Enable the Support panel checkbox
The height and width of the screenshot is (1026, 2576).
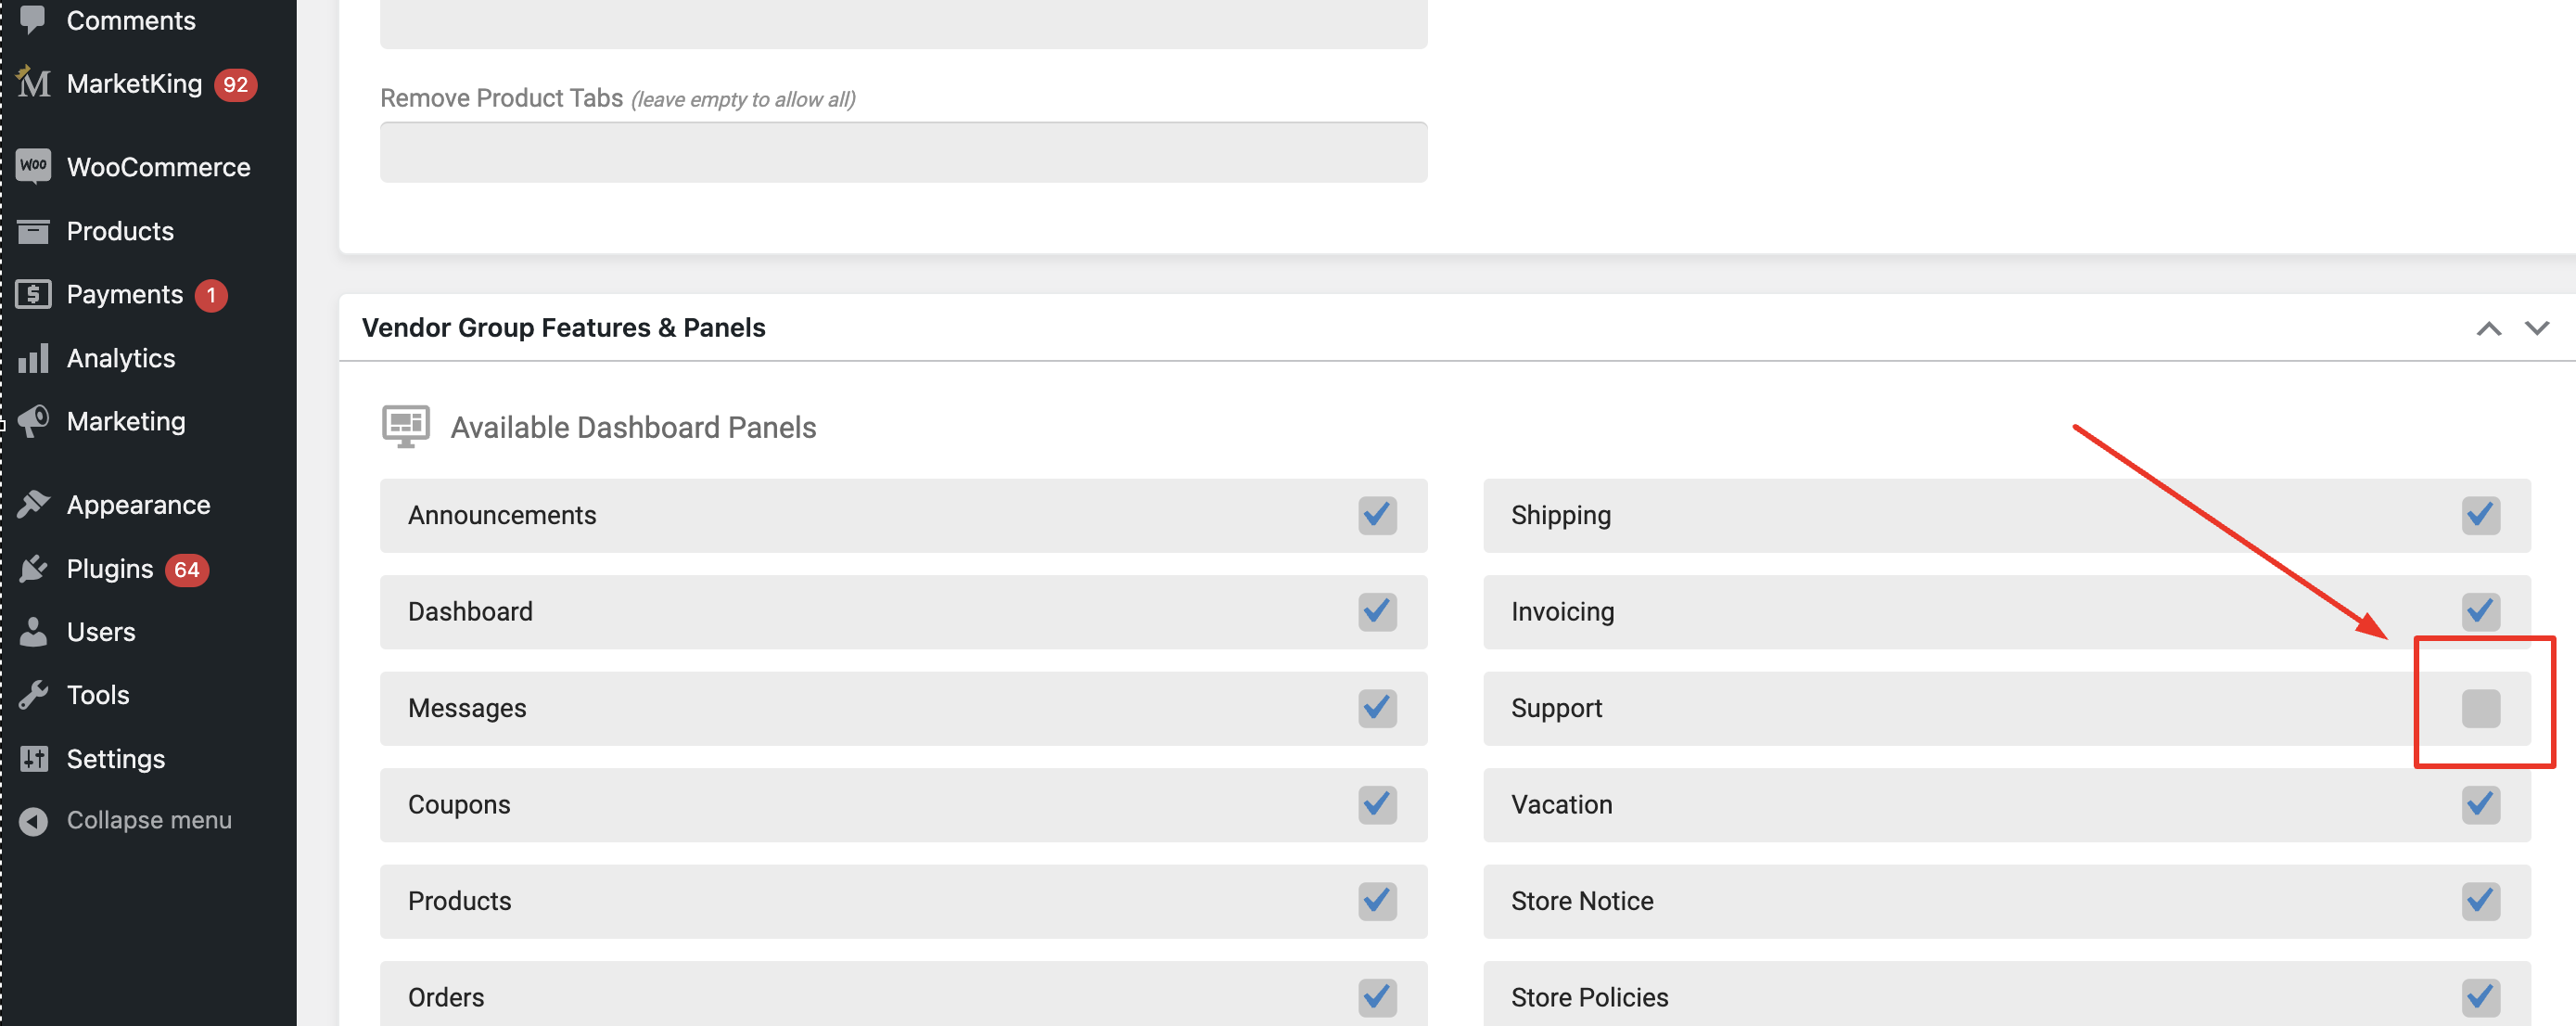pos(2480,708)
